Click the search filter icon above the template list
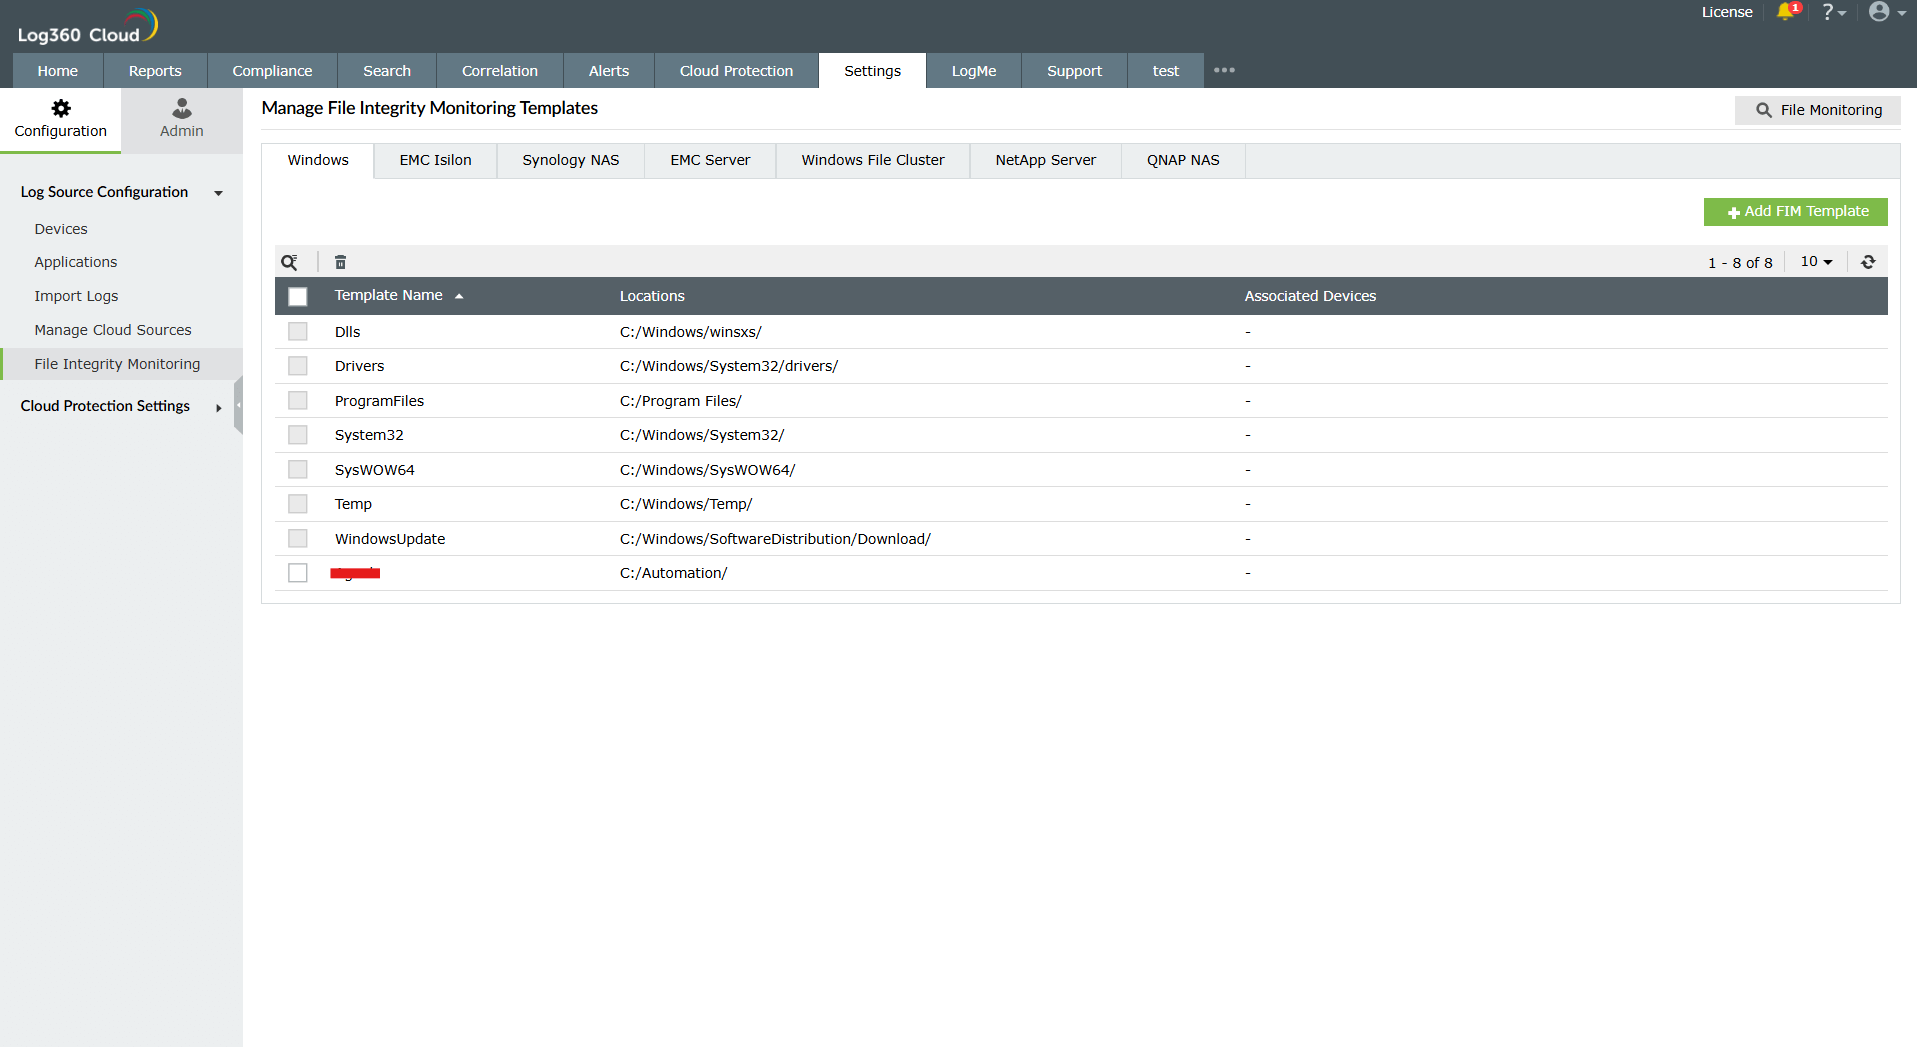1917x1047 pixels. tap(290, 261)
